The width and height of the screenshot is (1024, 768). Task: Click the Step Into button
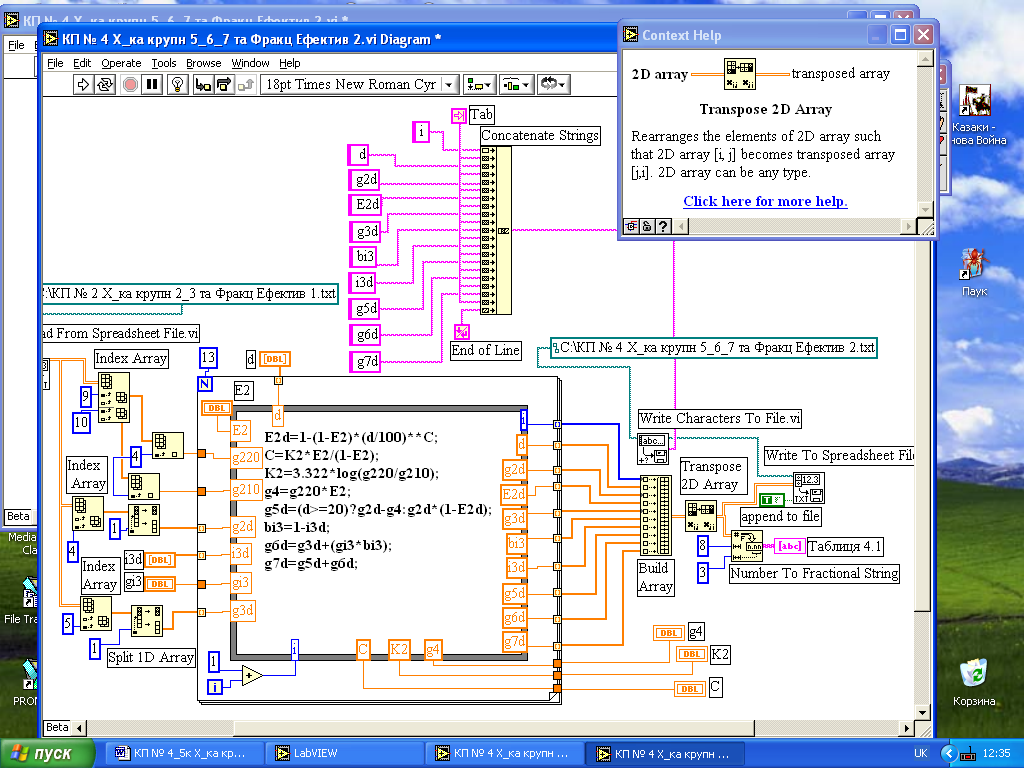click(203, 84)
